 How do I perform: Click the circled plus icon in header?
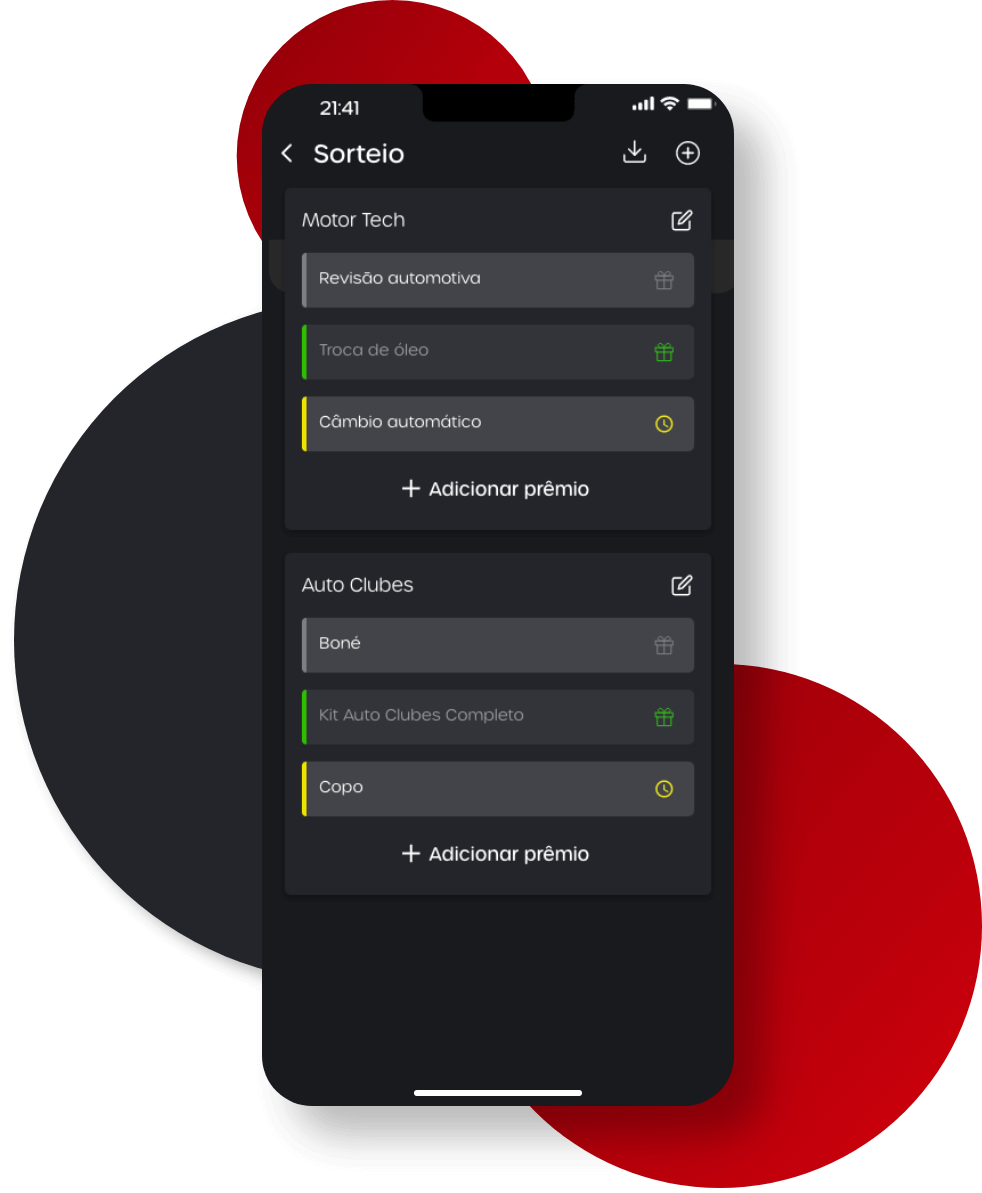coord(688,153)
